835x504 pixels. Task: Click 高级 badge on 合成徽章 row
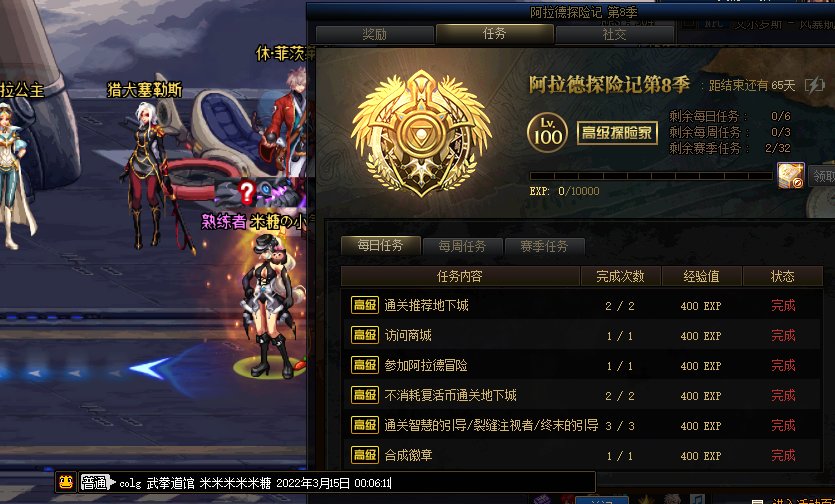(x=365, y=455)
